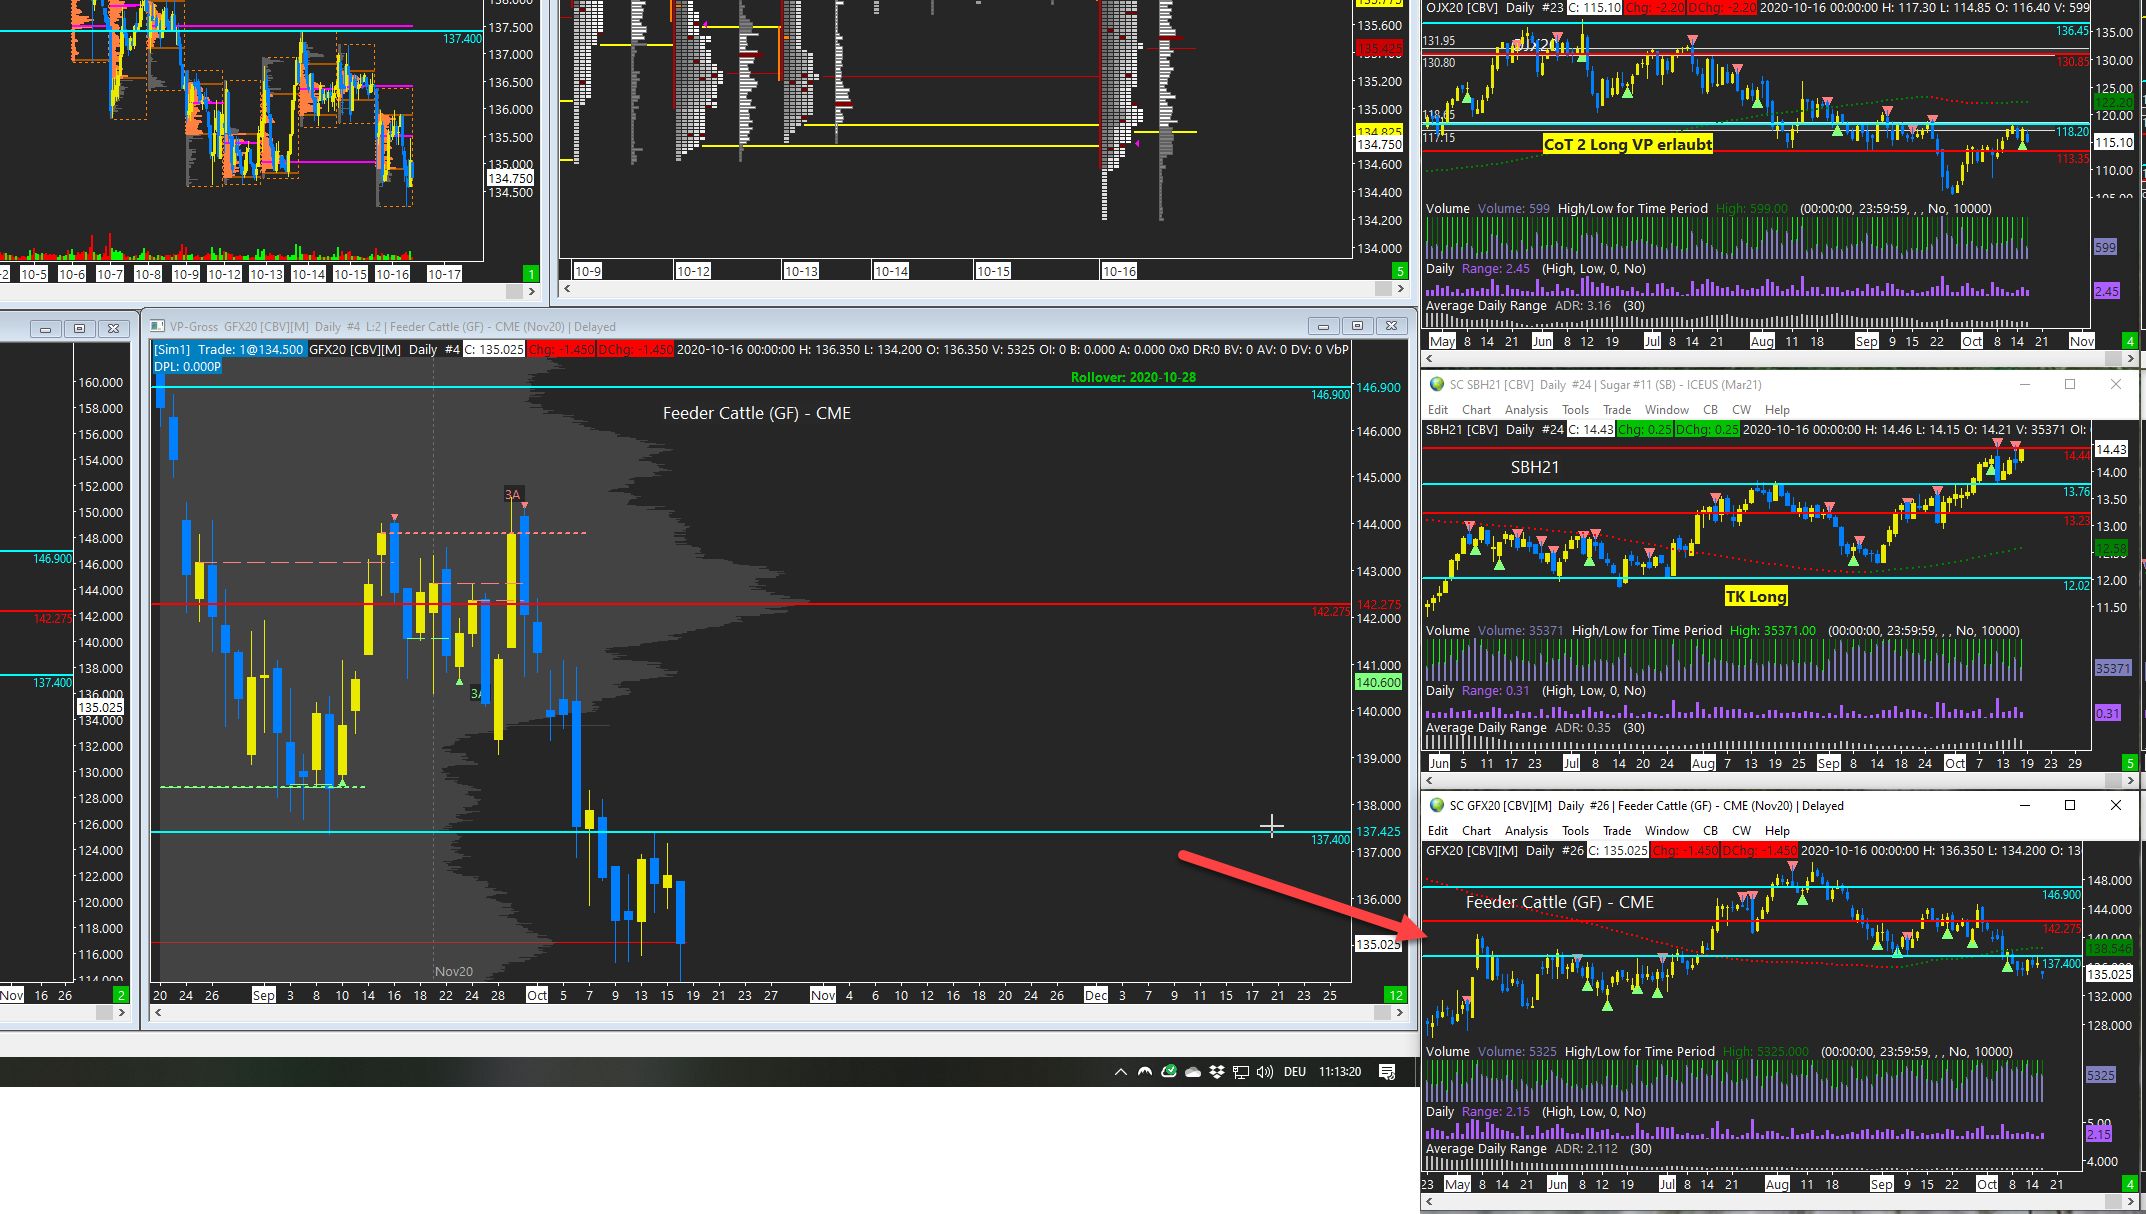Click the DEU keyboard language indicator
The height and width of the screenshot is (1214, 2146).
point(1295,1072)
